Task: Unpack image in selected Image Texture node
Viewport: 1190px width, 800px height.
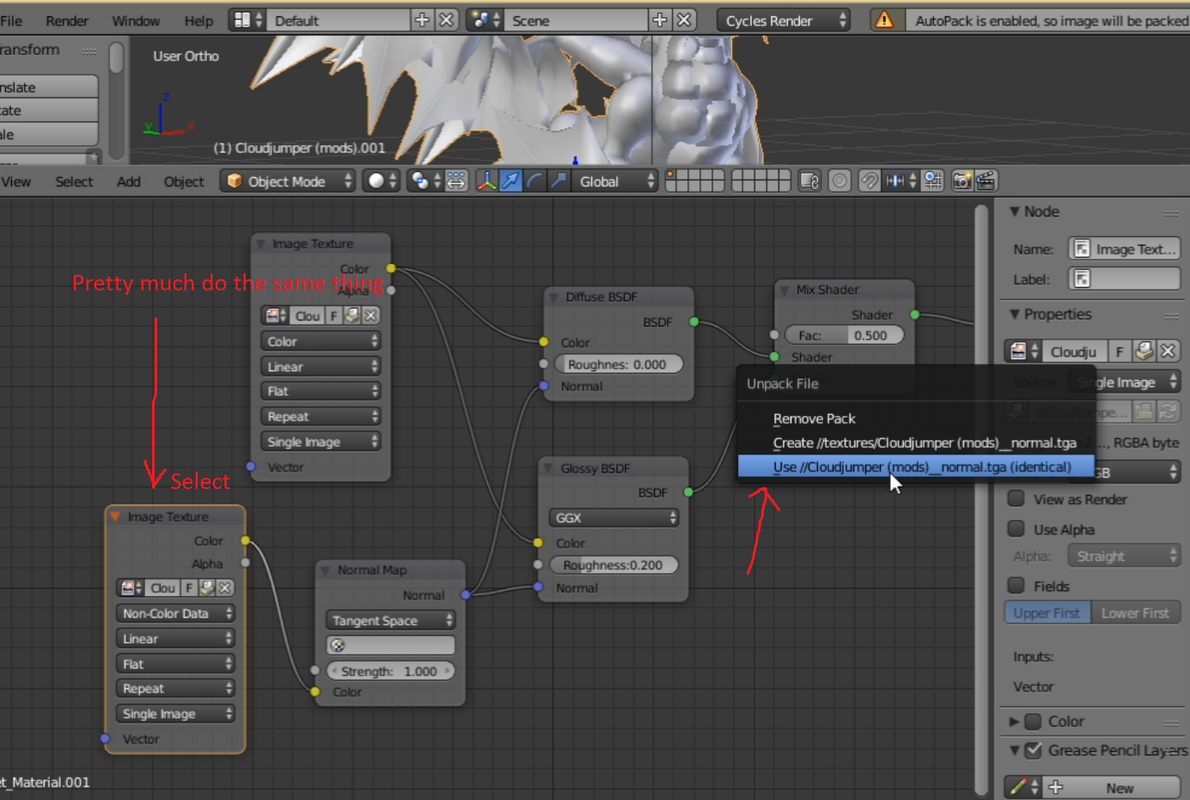Action: coord(206,587)
